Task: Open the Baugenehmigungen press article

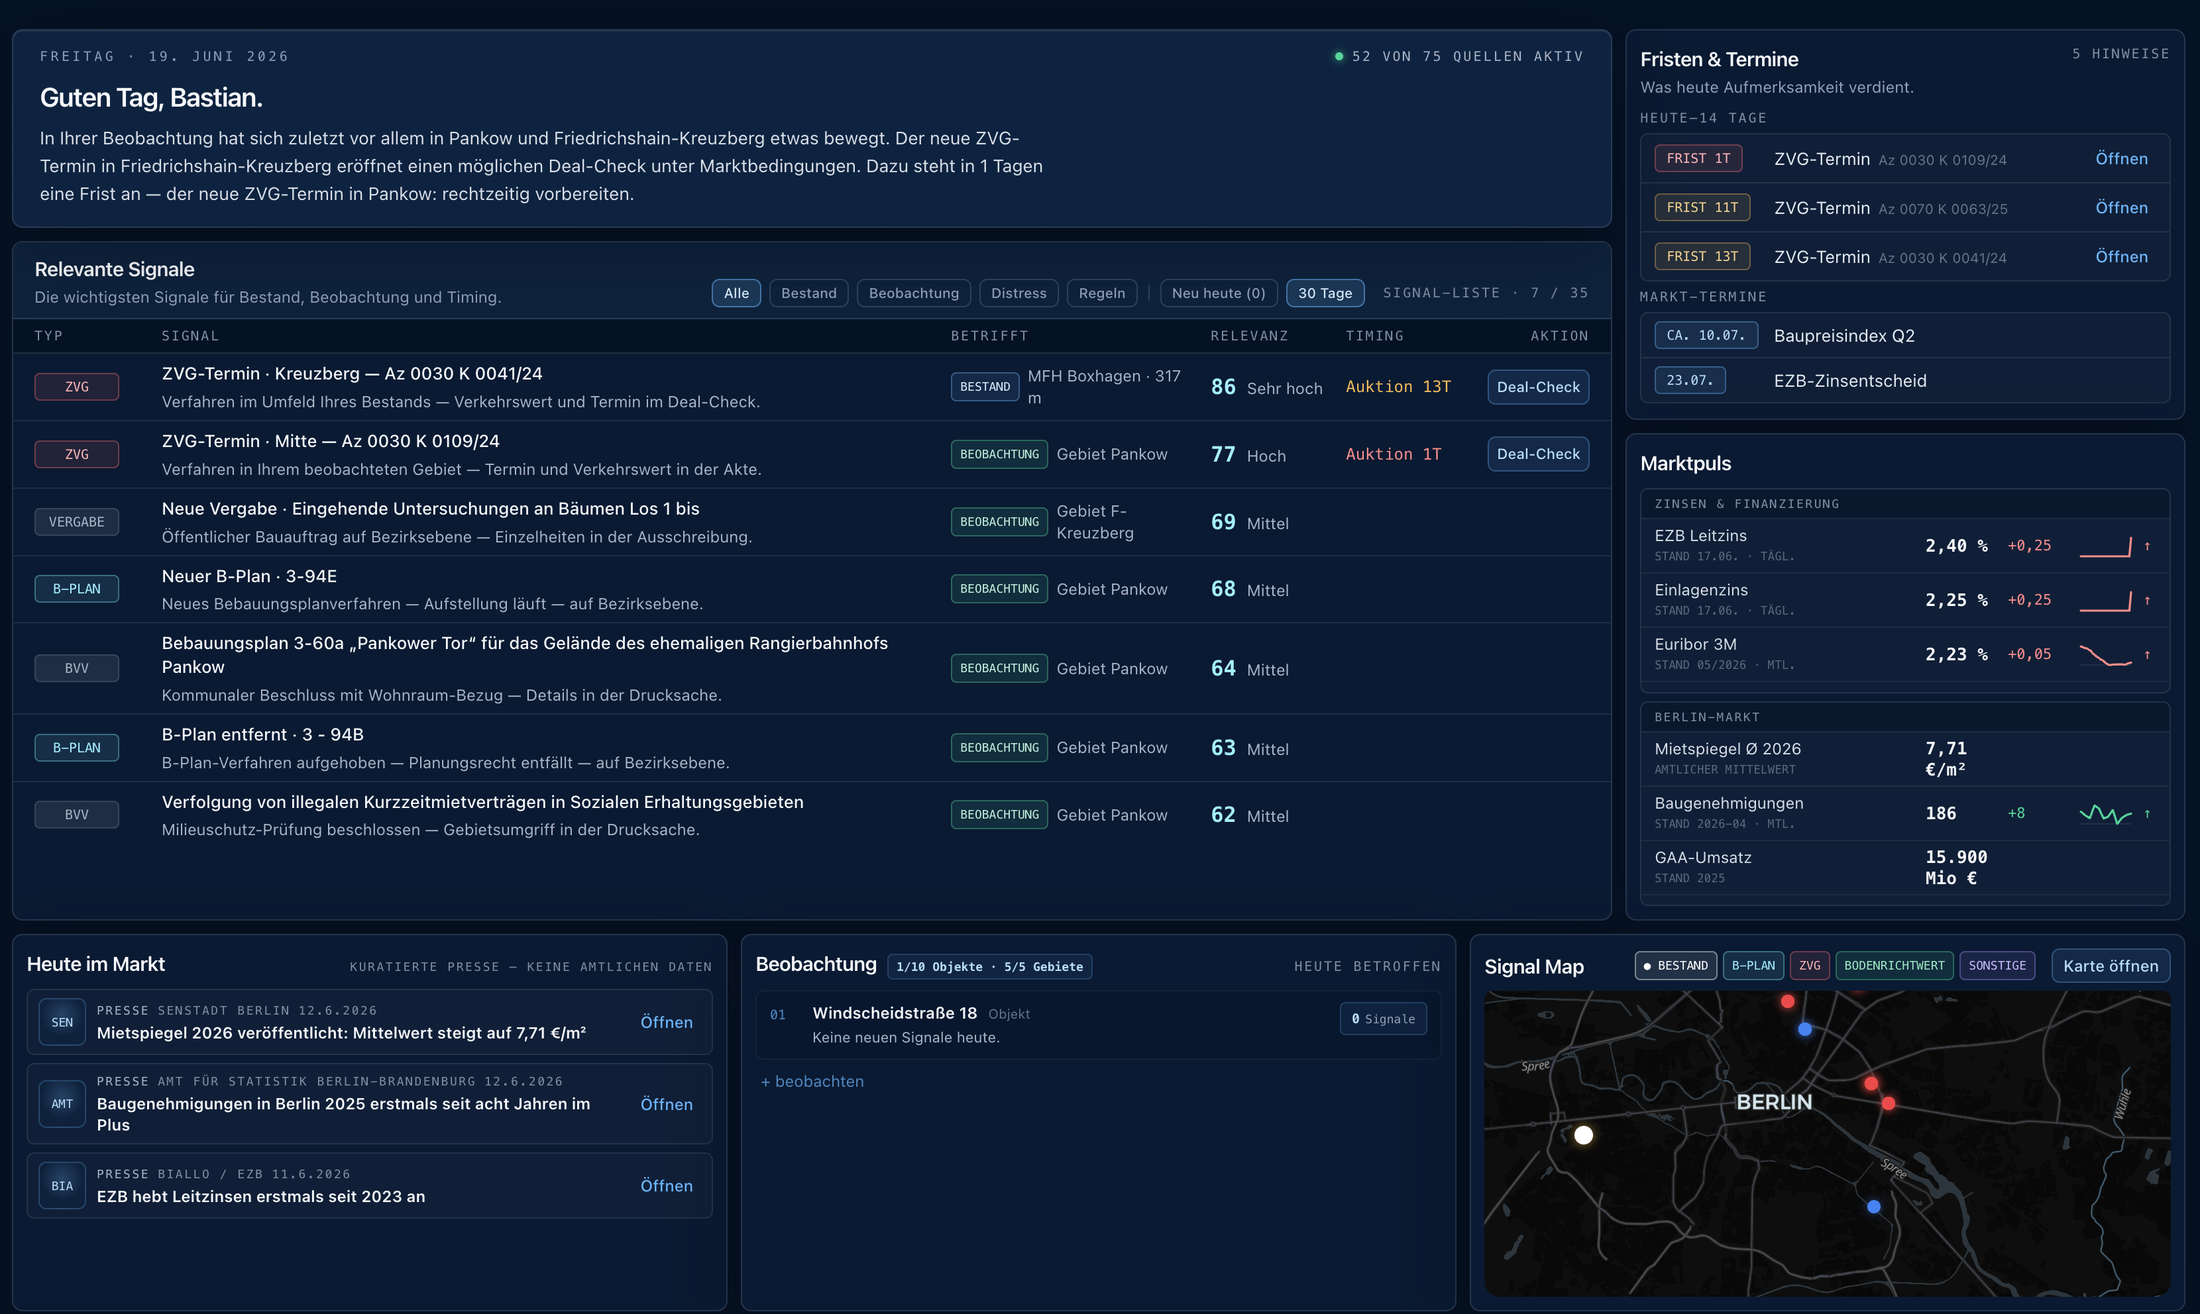Action: click(x=666, y=1104)
